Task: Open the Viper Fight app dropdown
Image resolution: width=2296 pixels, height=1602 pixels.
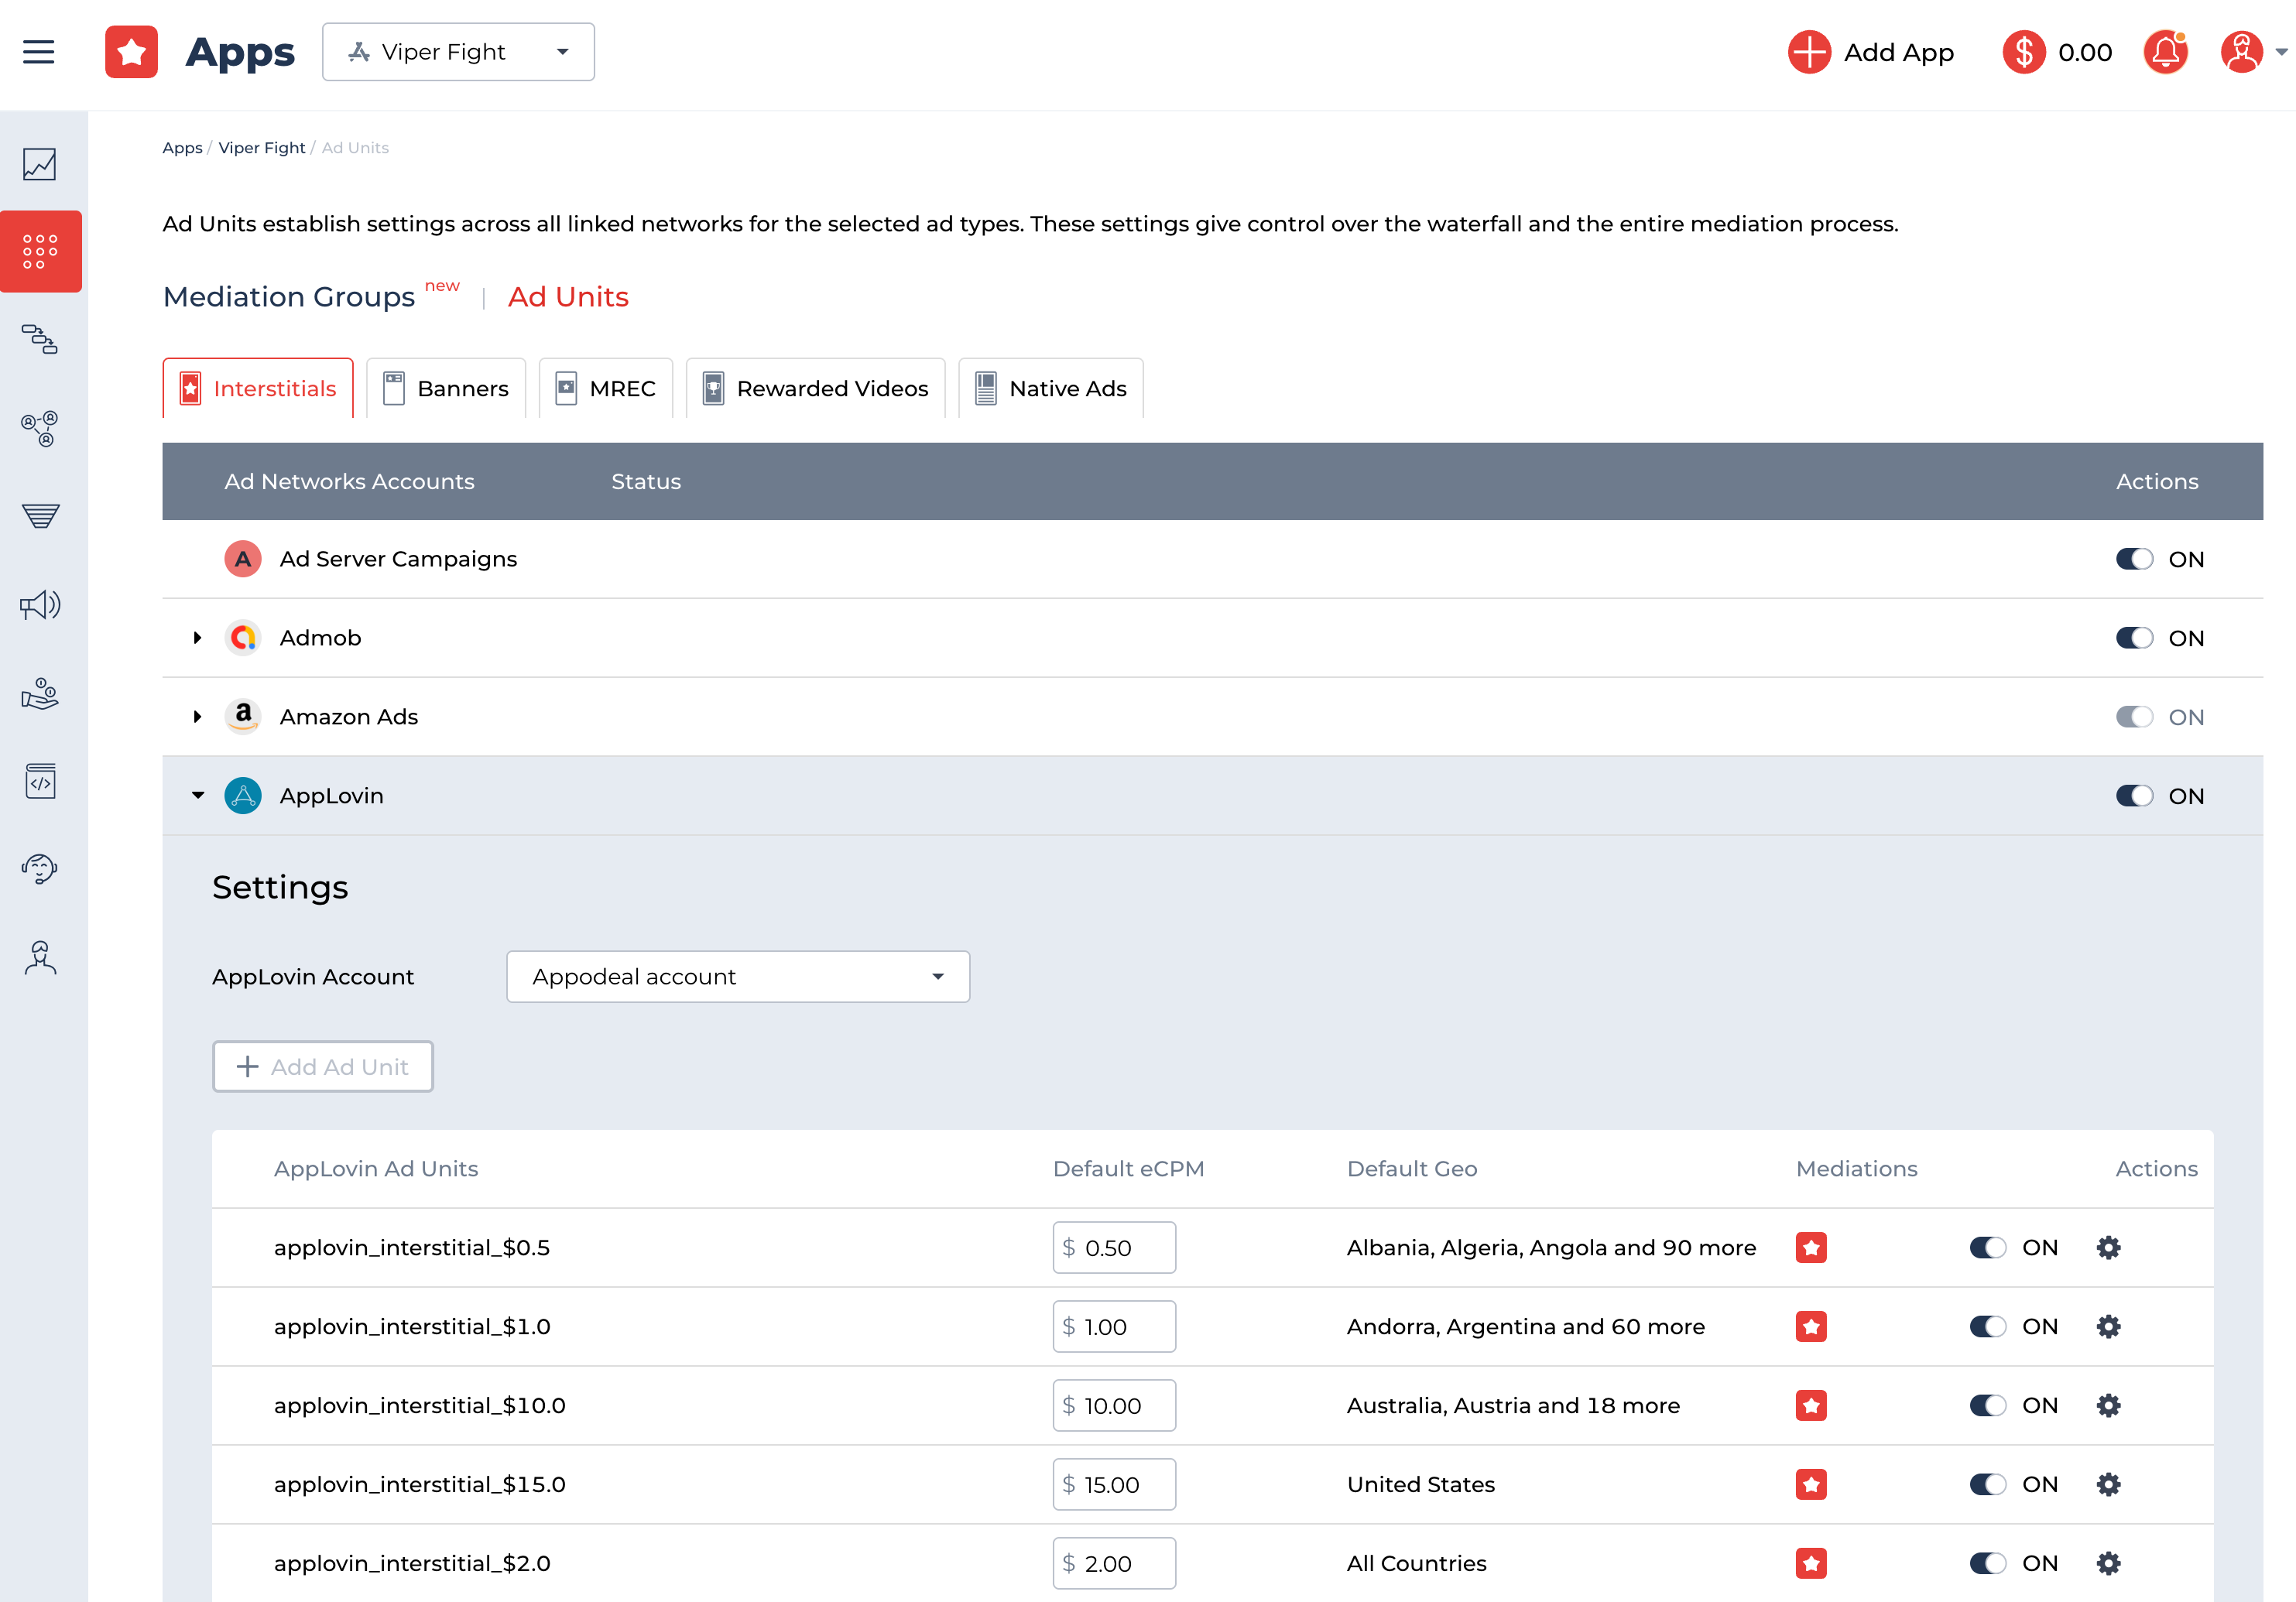Action: pyautogui.click(x=458, y=52)
